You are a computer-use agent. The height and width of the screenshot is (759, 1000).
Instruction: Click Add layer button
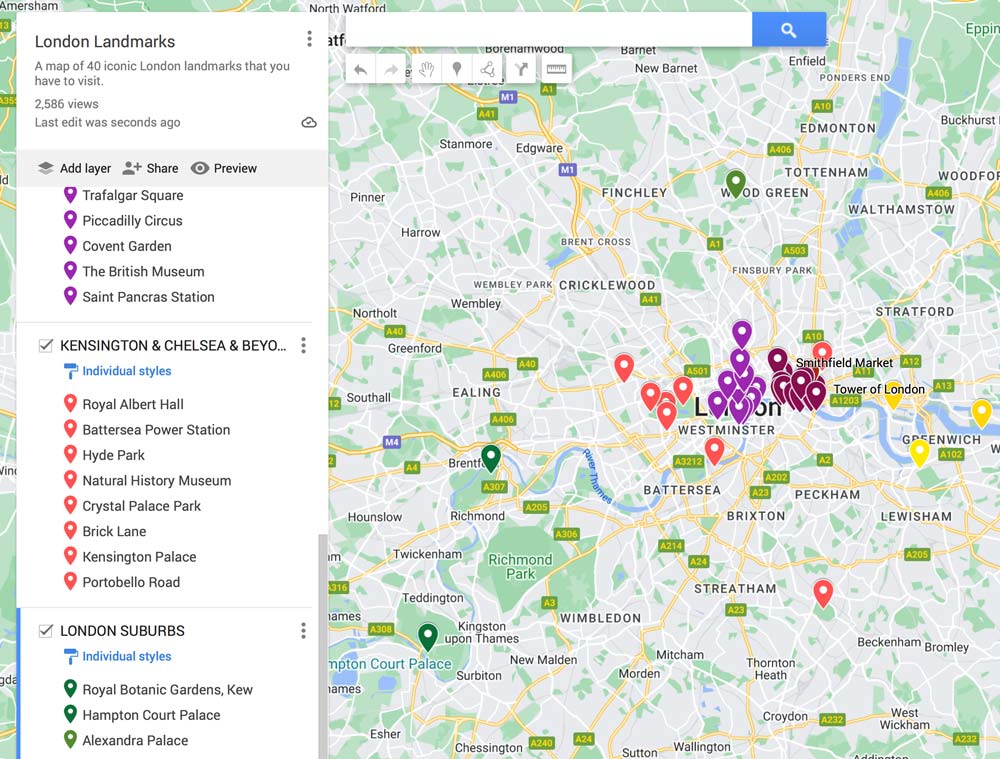point(74,168)
